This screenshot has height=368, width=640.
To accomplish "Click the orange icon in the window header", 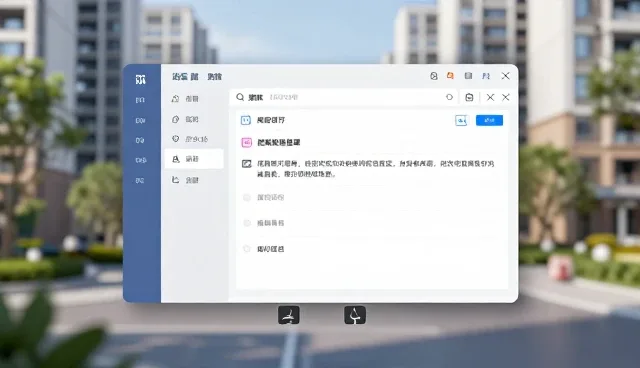I will coord(450,76).
